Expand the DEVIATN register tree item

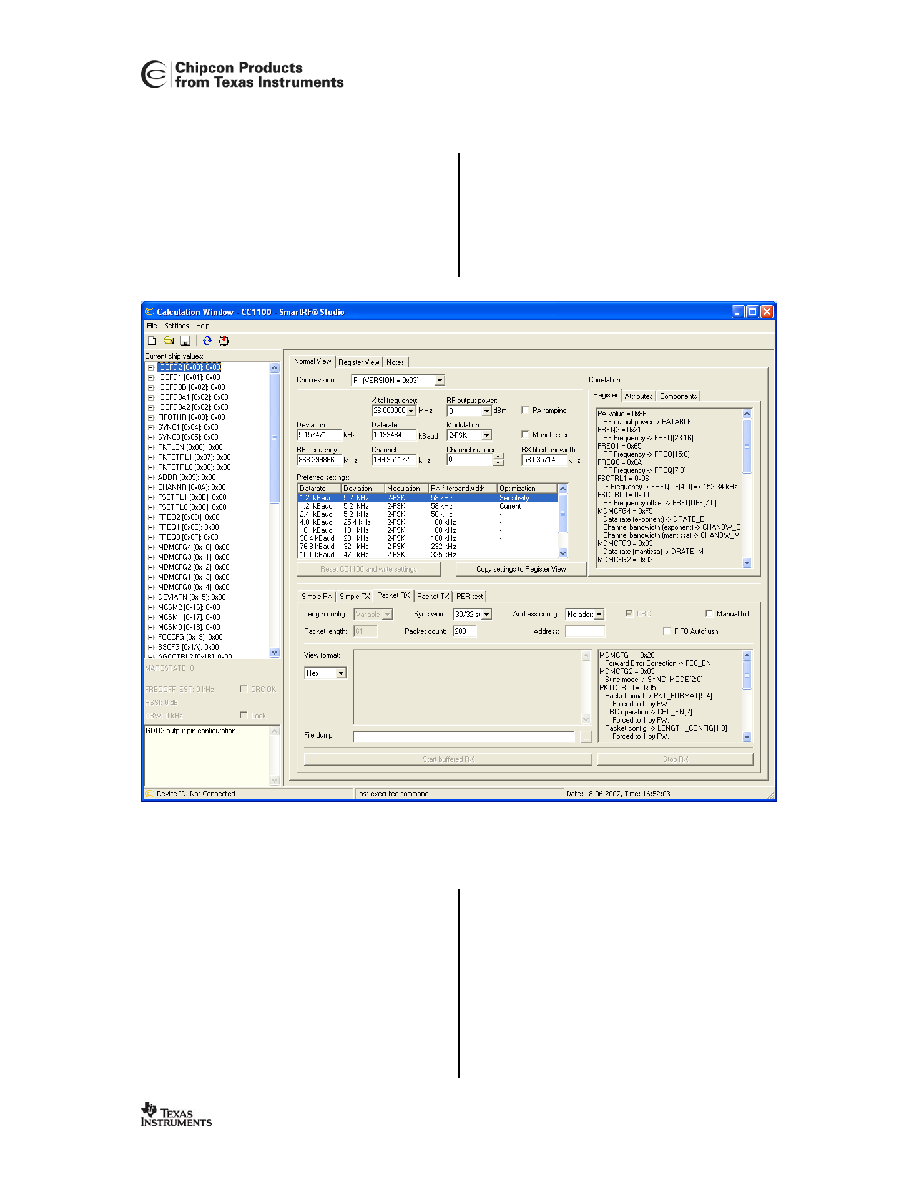(x=150, y=597)
